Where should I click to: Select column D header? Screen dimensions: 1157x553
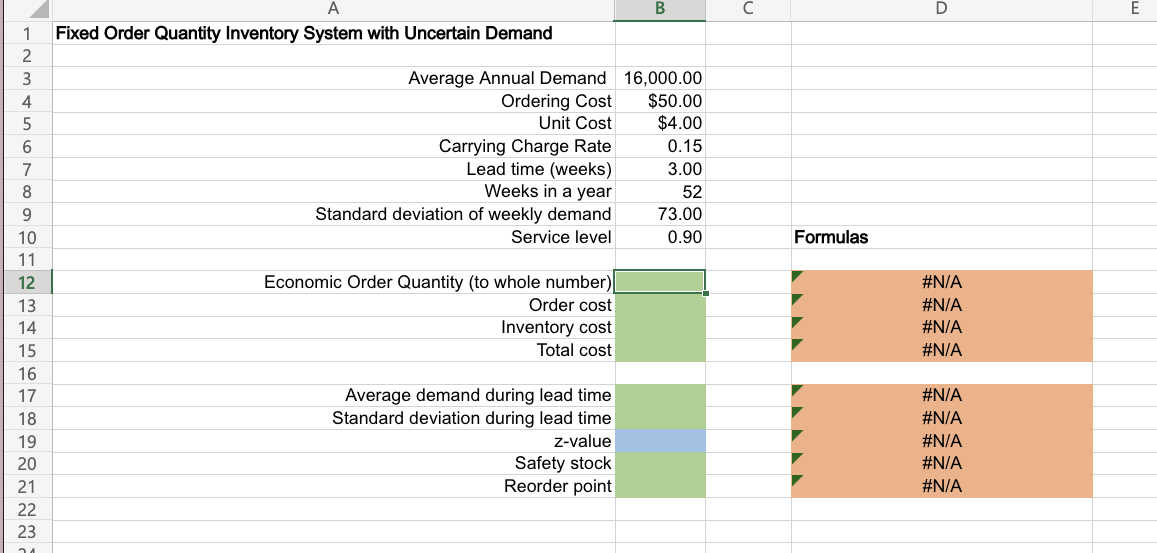tap(940, 10)
